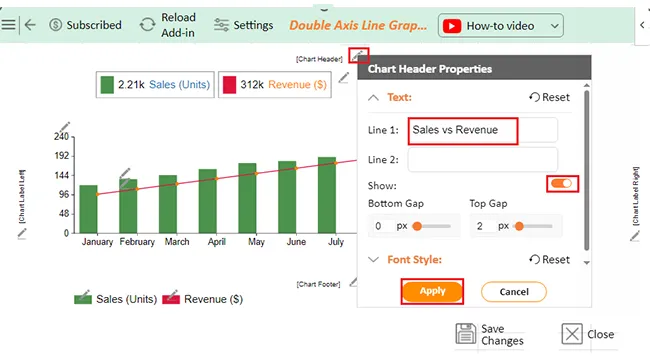
Task: Click the April axis label
Action: pos(216,242)
